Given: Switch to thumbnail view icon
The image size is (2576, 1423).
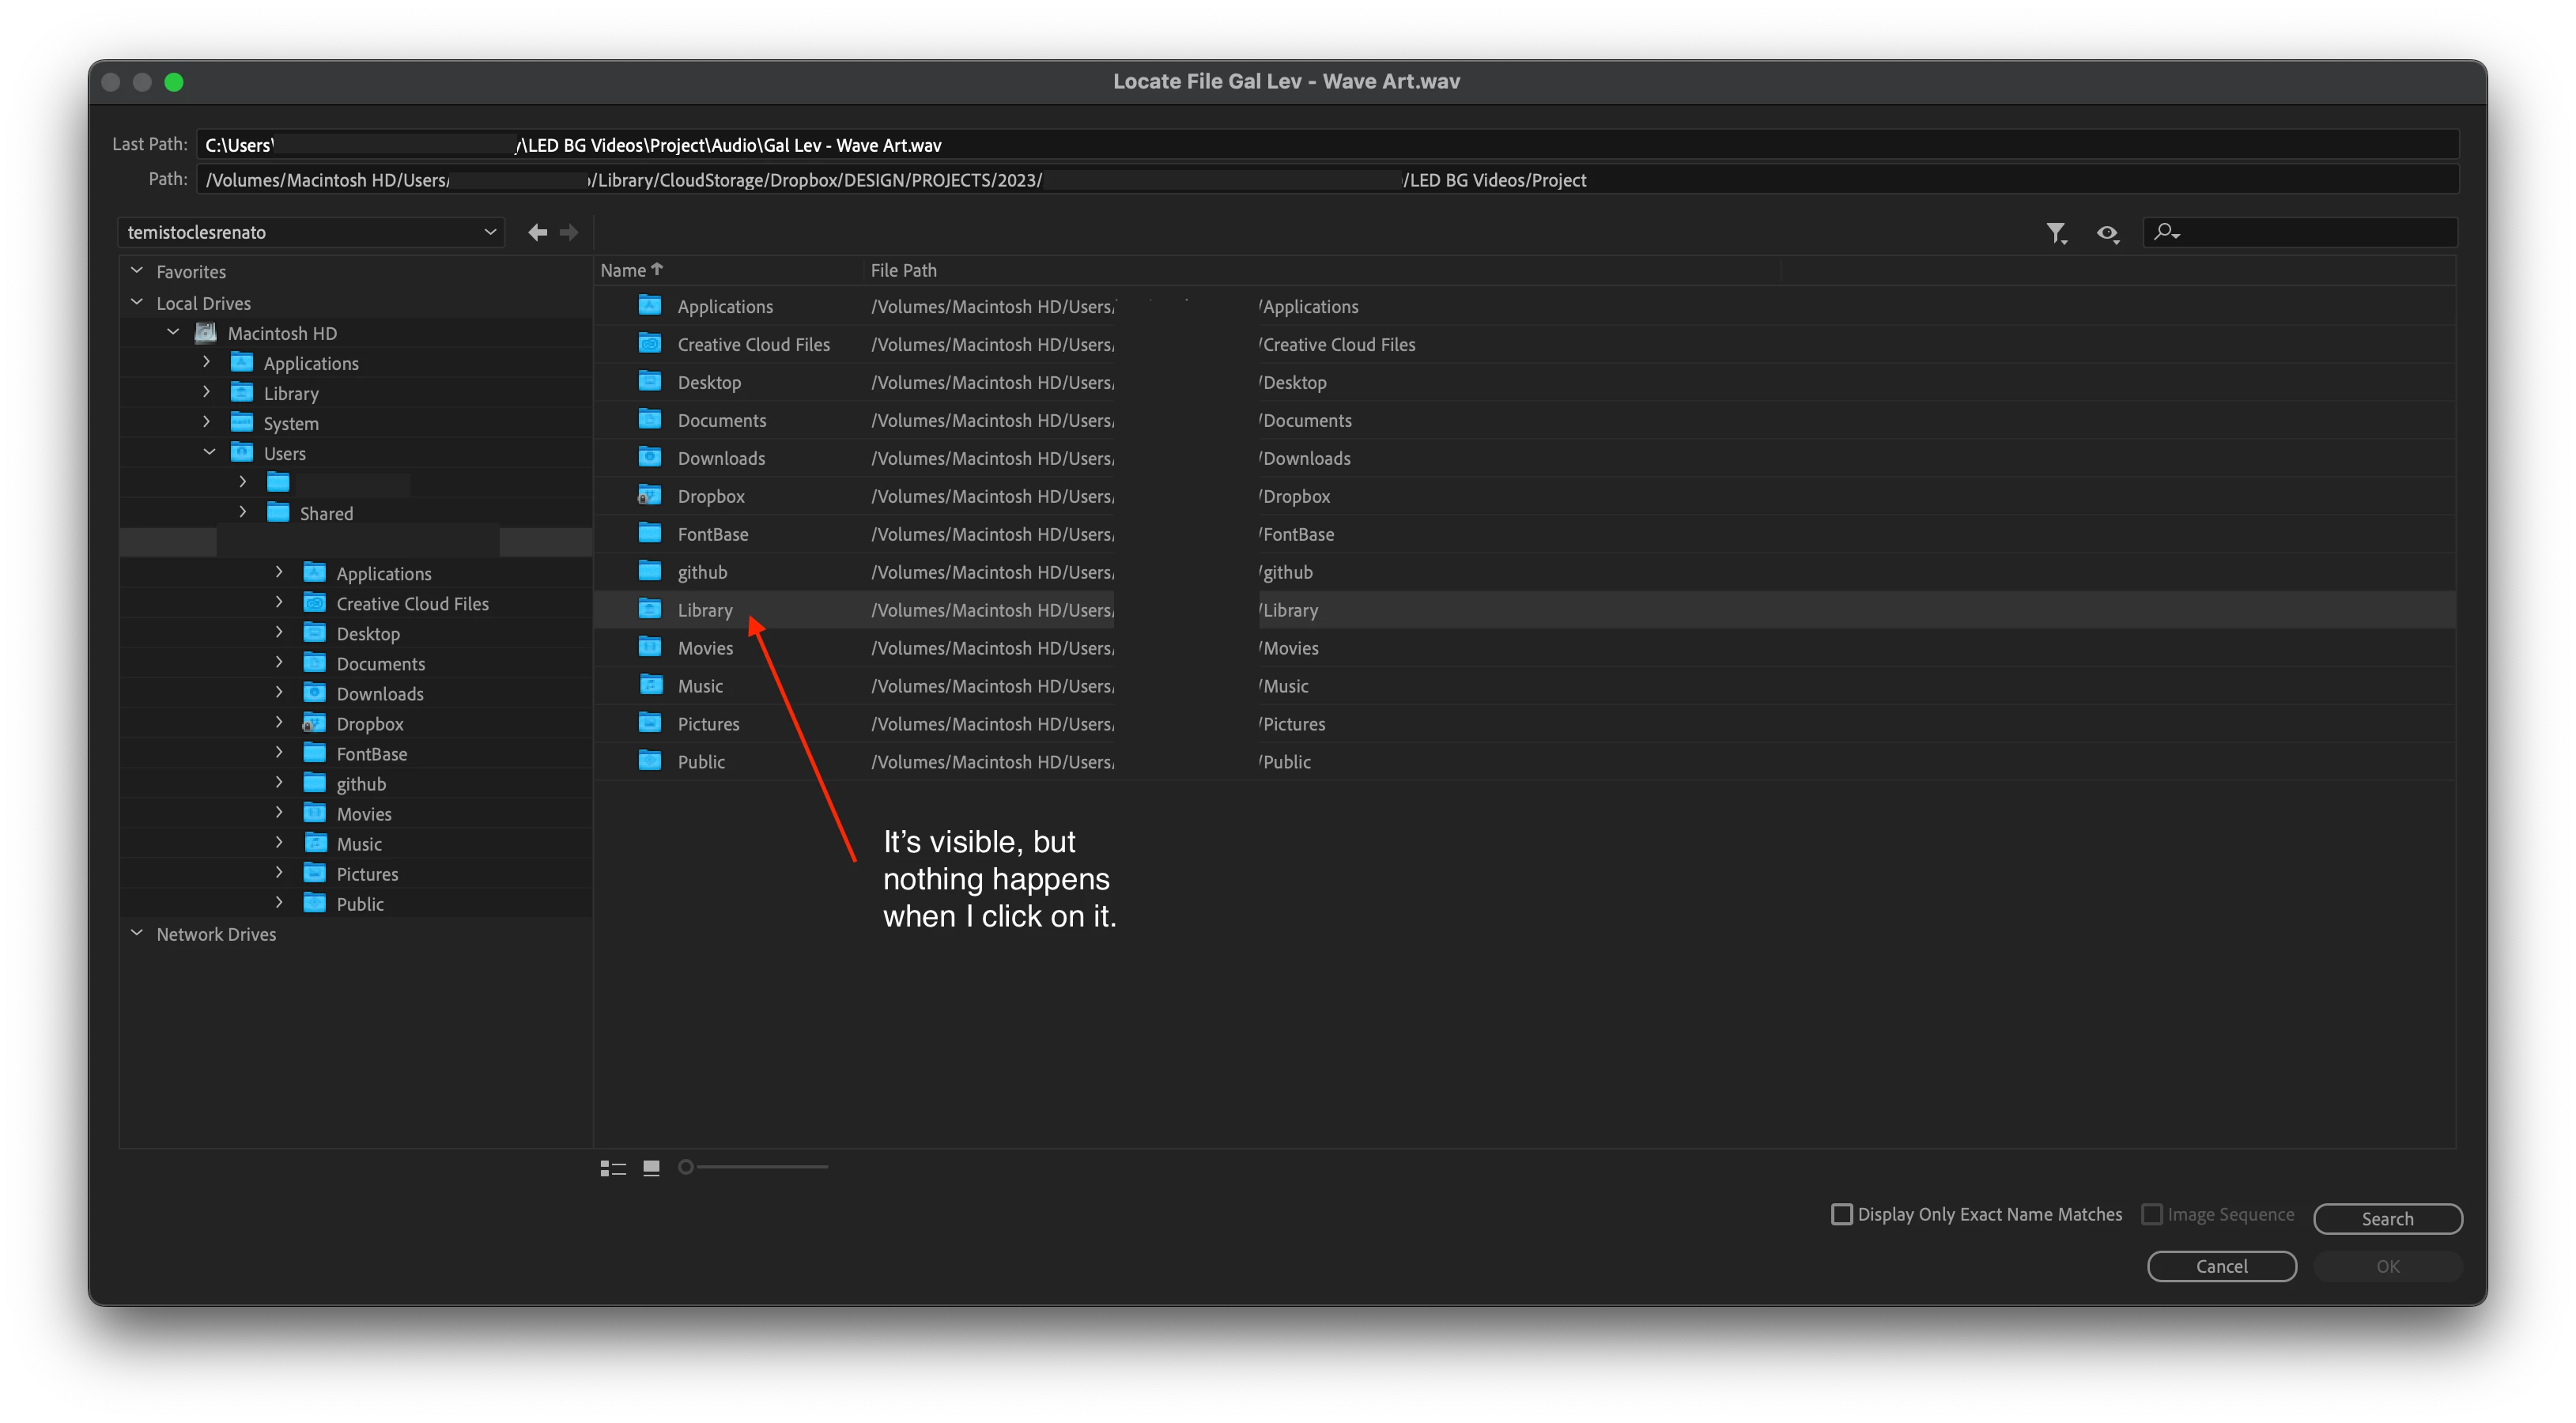Looking at the screenshot, I should coord(651,1168).
